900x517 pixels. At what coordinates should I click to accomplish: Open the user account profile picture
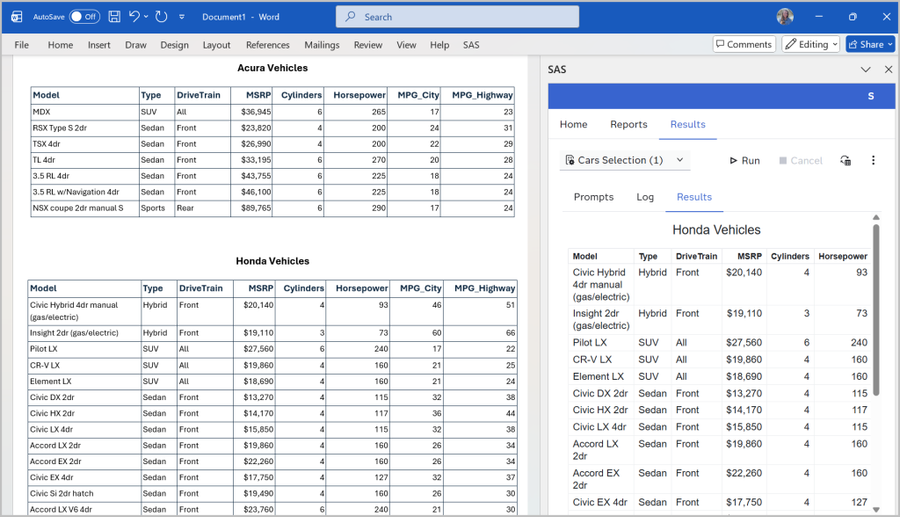coord(785,17)
